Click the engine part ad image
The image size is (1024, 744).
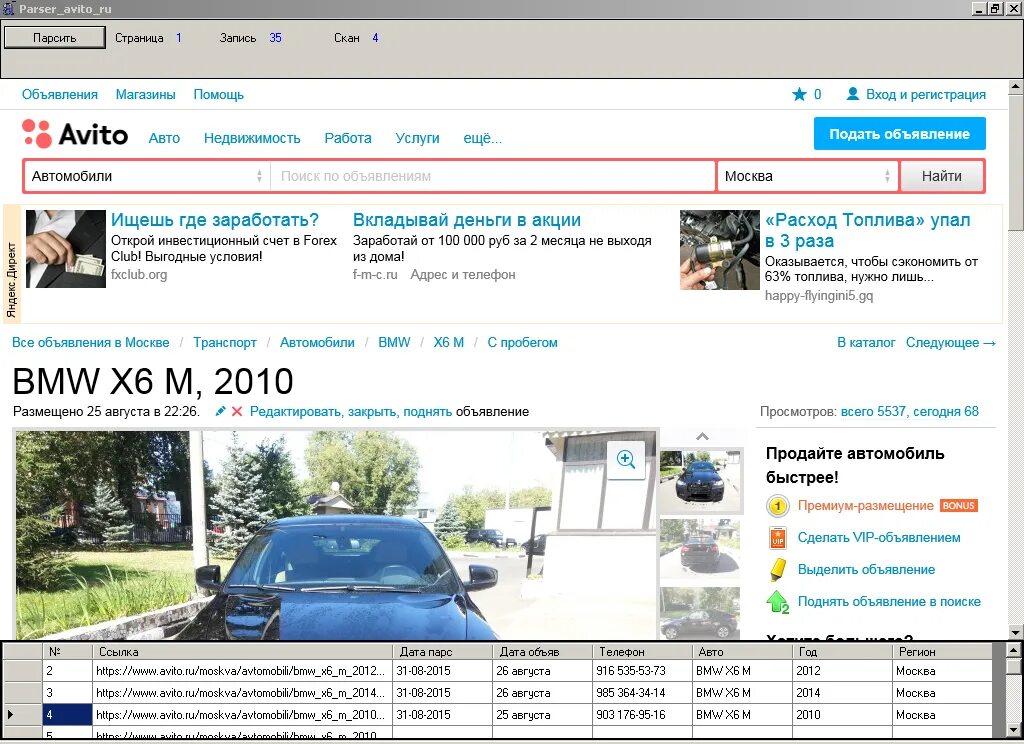coord(720,250)
